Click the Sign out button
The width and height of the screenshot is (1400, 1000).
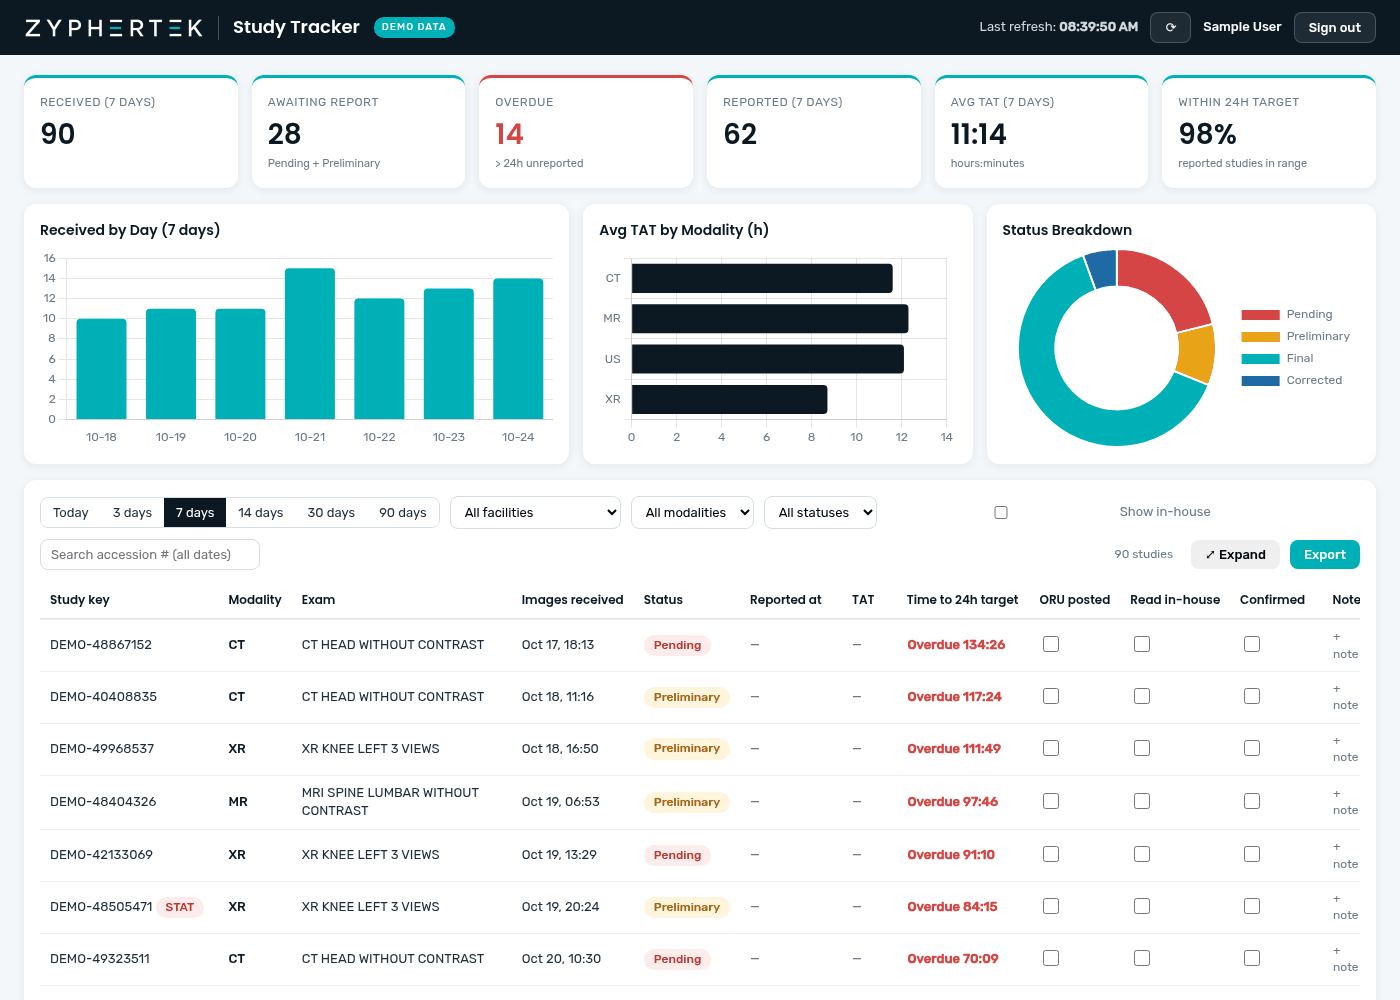tap(1334, 27)
